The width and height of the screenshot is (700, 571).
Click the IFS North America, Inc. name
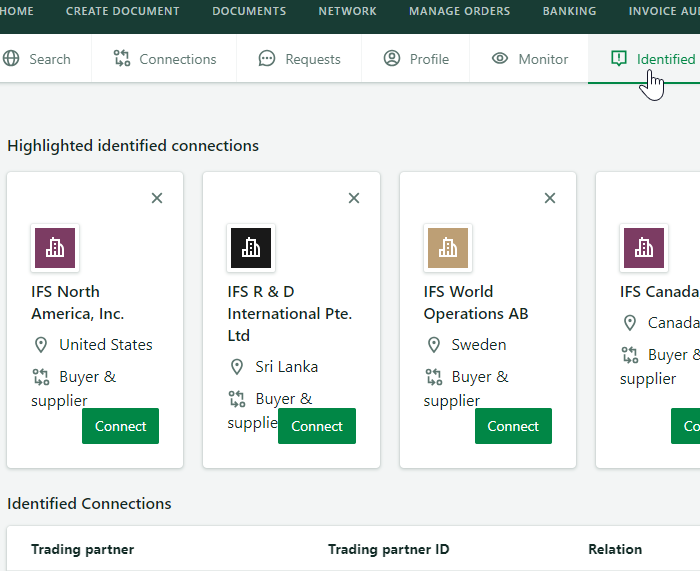tap(78, 303)
